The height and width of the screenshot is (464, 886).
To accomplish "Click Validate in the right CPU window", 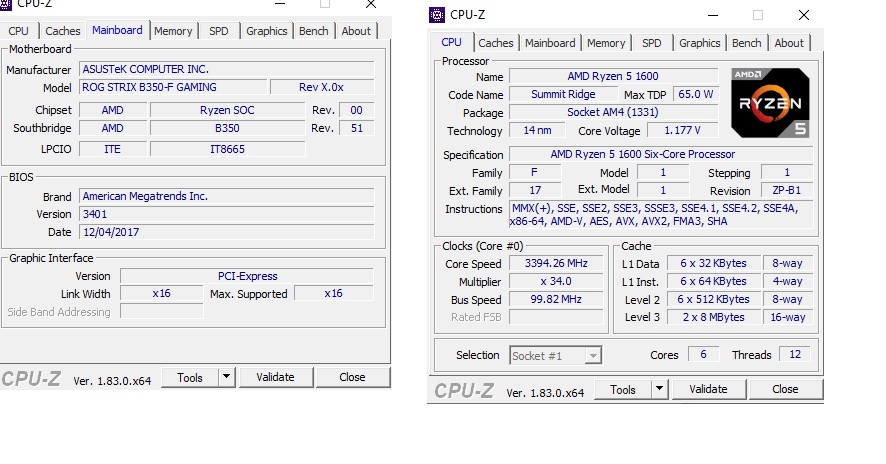I will tap(708, 389).
